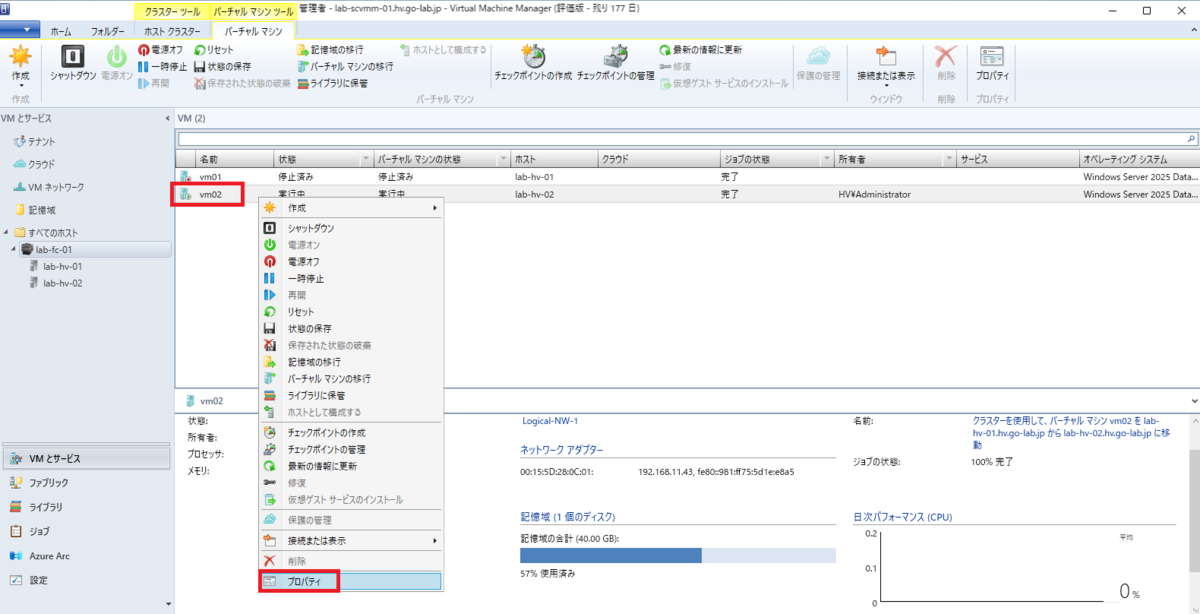Choose チェックポイントの作成 in the context menu
The image size is (1200, 614).
pos(351,433)
